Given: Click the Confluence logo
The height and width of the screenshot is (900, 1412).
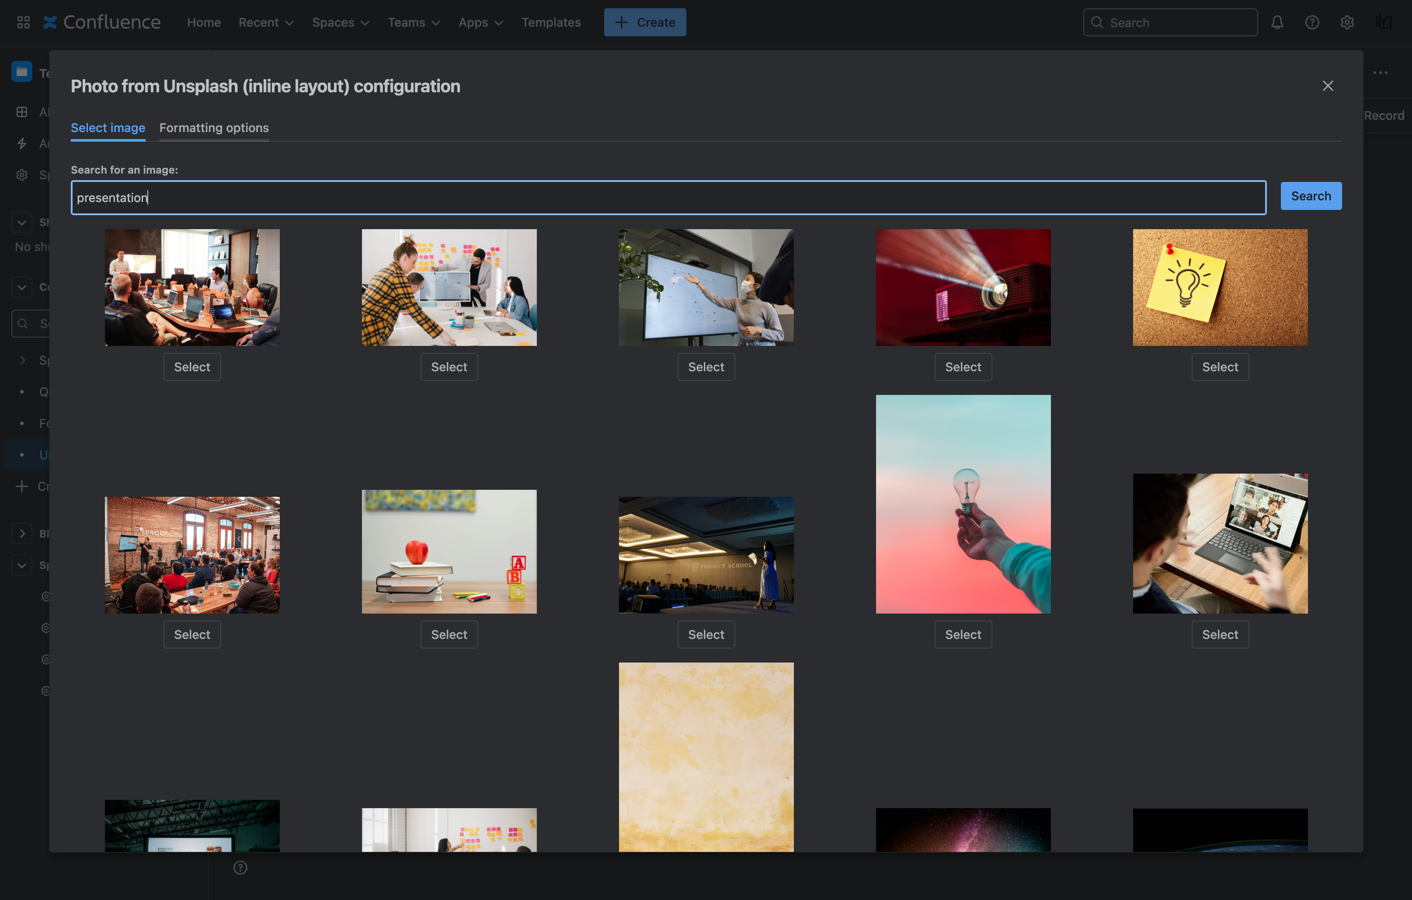Looking at the screenshot, I should pyautogui.click(x=101, y=22).
